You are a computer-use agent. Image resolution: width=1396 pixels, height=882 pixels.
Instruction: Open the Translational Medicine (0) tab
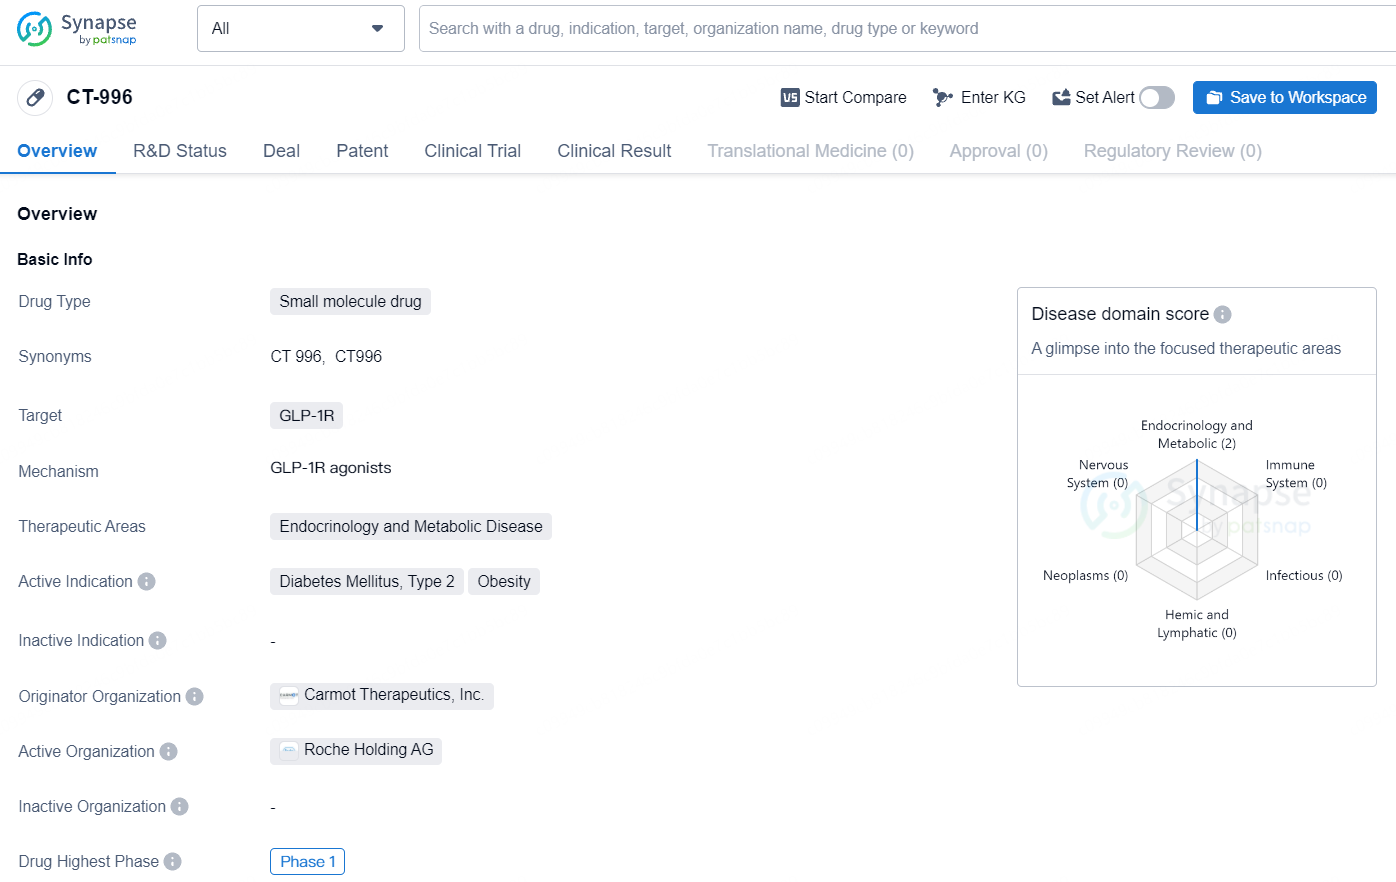click(x=811, y=151)
